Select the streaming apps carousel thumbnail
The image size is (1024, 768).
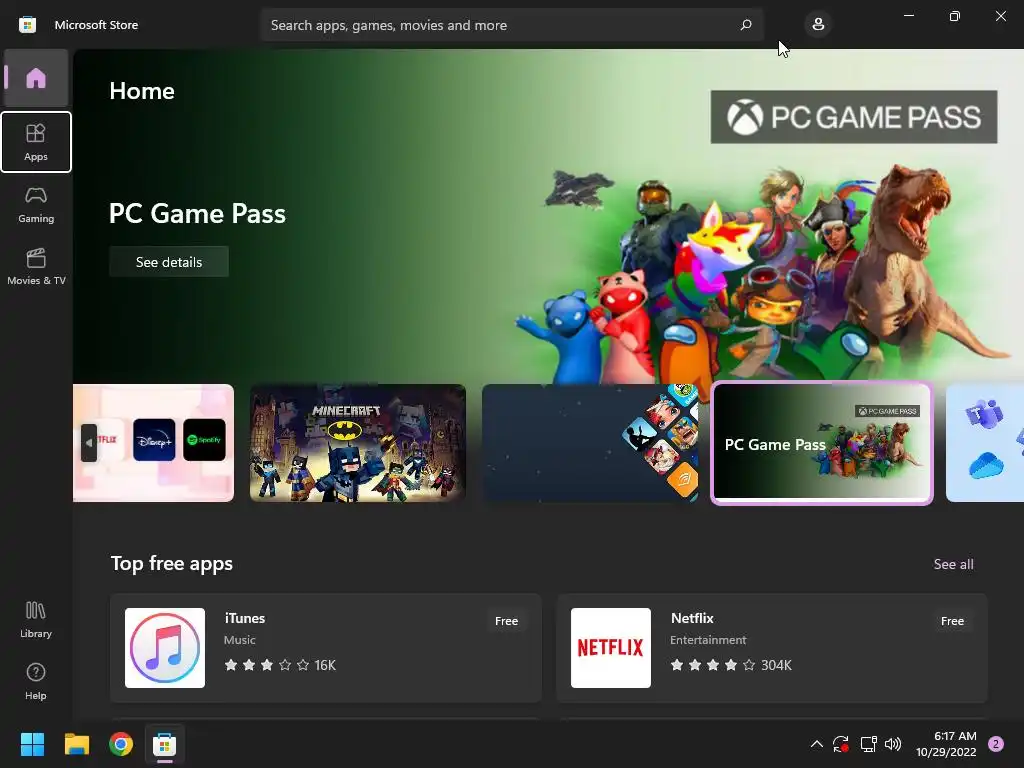click(x=153, y=443)
